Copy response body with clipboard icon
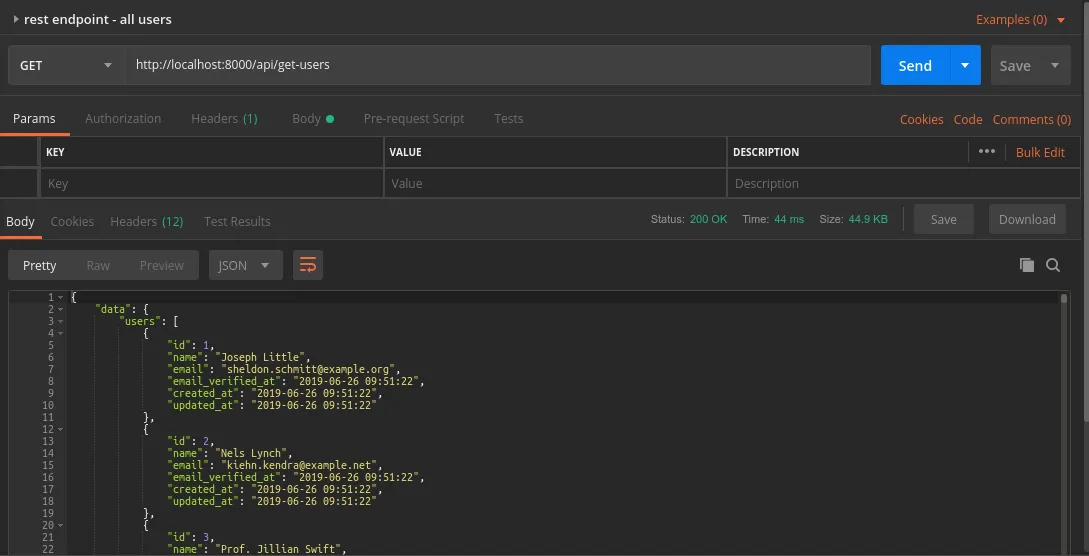The width and height of the screenshot is (1089, 556). point(1026,265)
